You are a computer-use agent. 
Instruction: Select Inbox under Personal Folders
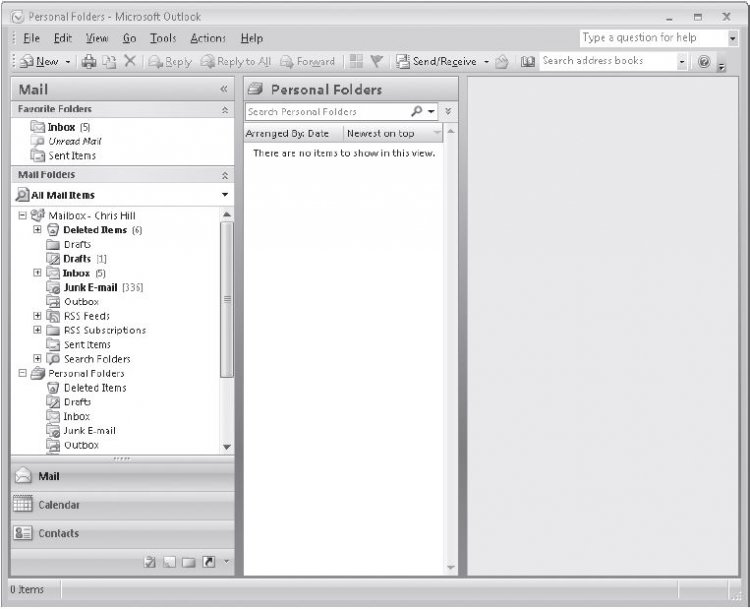point(68,416)
